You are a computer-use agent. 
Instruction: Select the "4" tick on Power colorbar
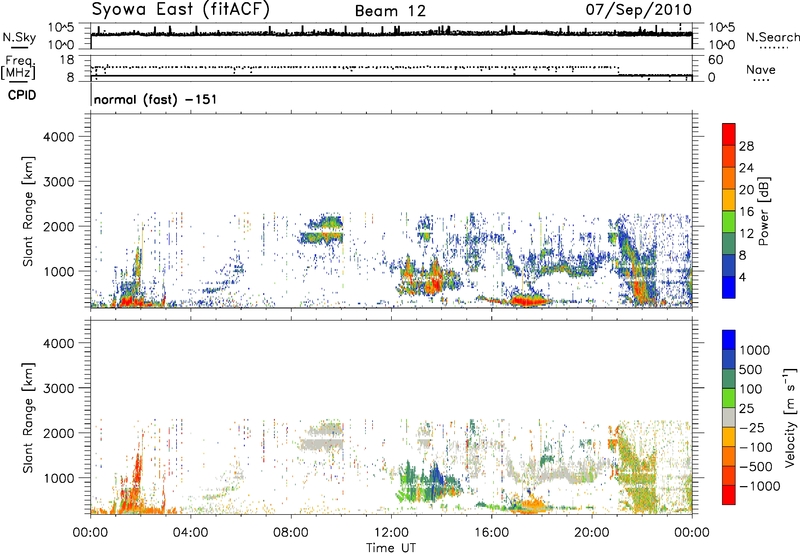coord(742,277)
